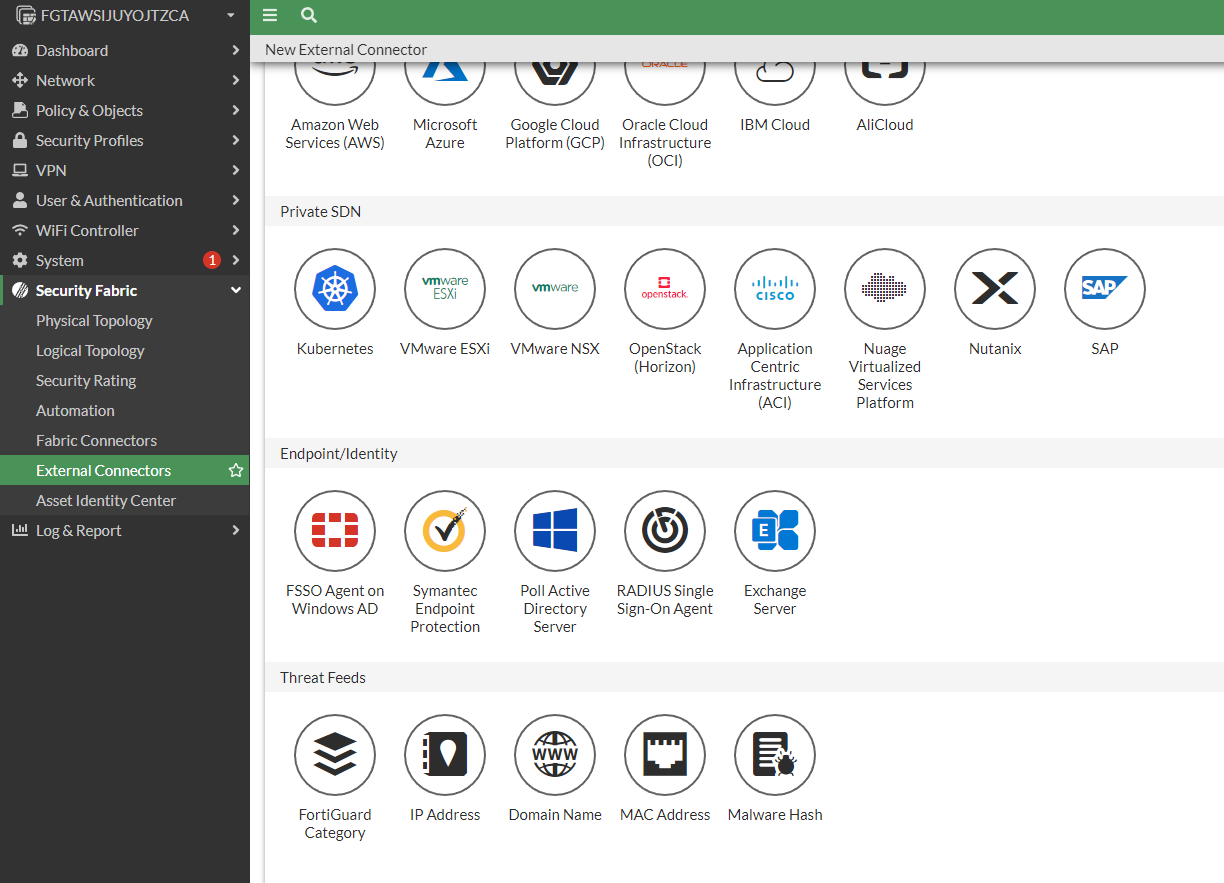Toggle the hamburger menu in top bar
The height and width of the screenshot is (883, 1224).
pyautogui.click(x=269, y=15)
